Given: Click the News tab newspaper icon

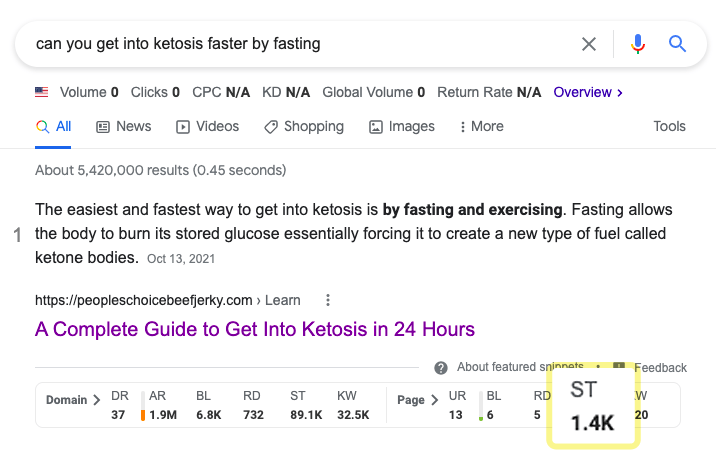Looking at the screenshot, I should pyautogui.click(x=103, y=127).
